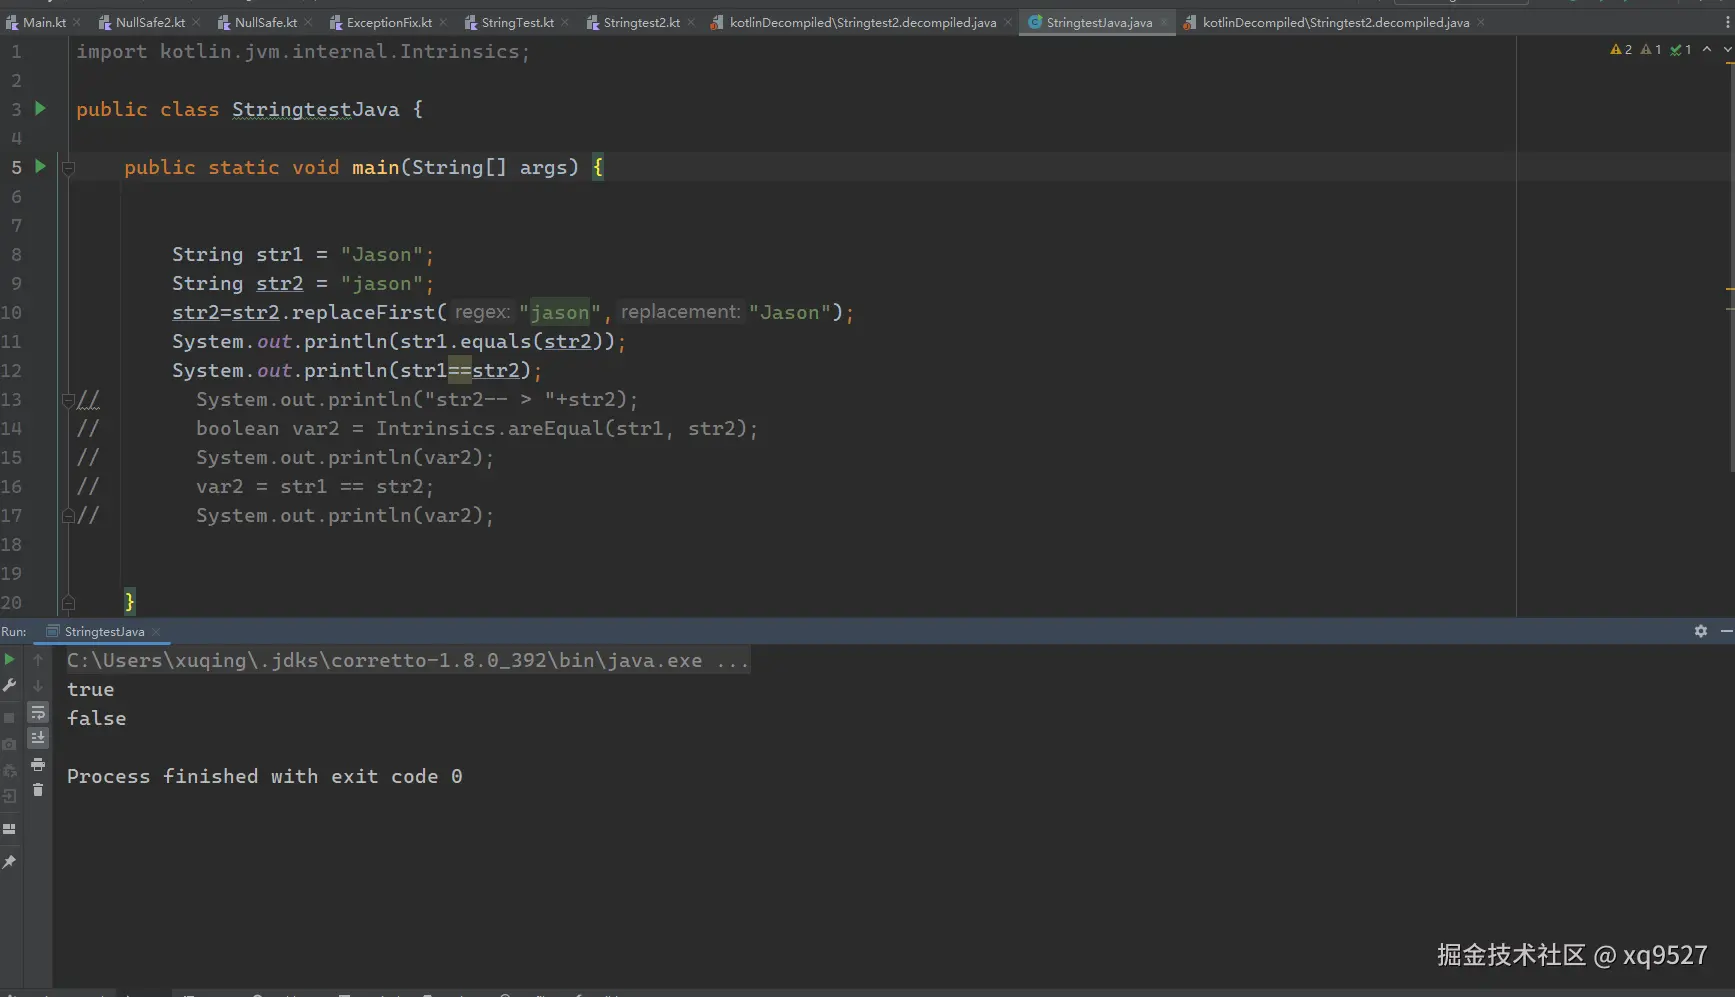Click the fold end marker at line 17
1735x997 pixels.
pyautogui.click(x=68, y=516)
